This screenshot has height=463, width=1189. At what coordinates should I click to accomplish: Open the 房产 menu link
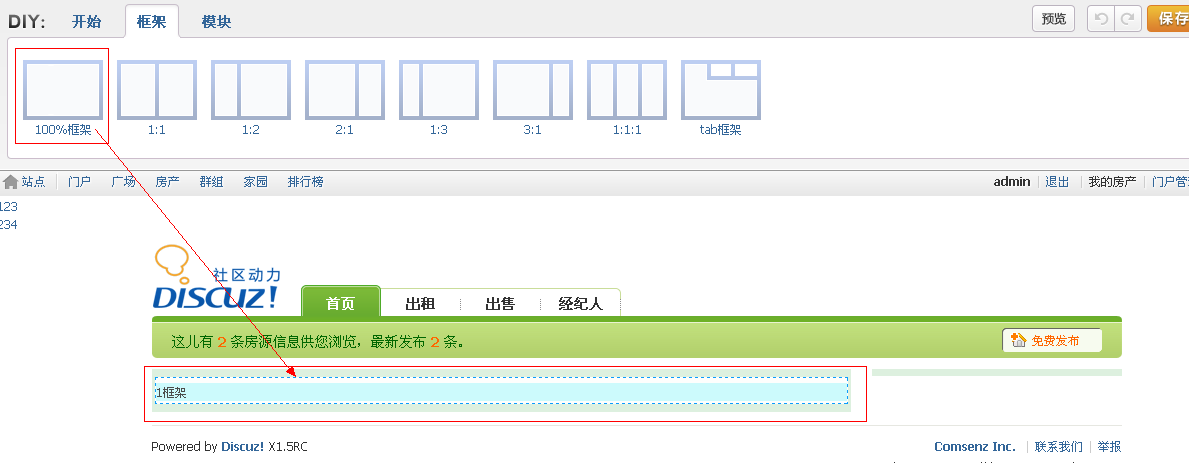[168, 182]
